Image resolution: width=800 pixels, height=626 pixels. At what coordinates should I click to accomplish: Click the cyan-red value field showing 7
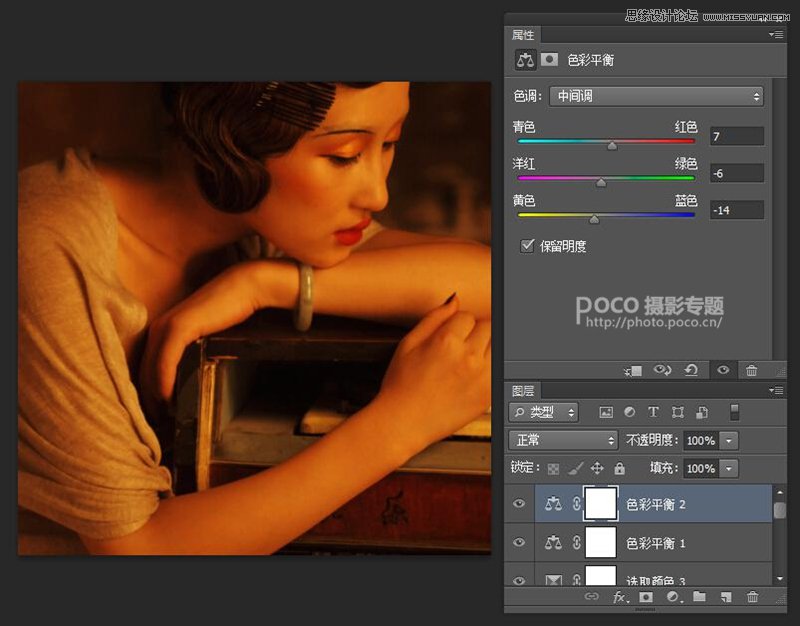pyautogui.click(x=737, y=136)
